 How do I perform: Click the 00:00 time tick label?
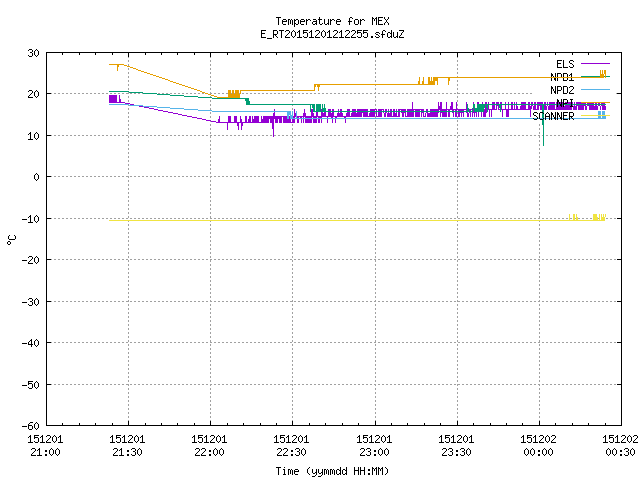click(538, 452)
